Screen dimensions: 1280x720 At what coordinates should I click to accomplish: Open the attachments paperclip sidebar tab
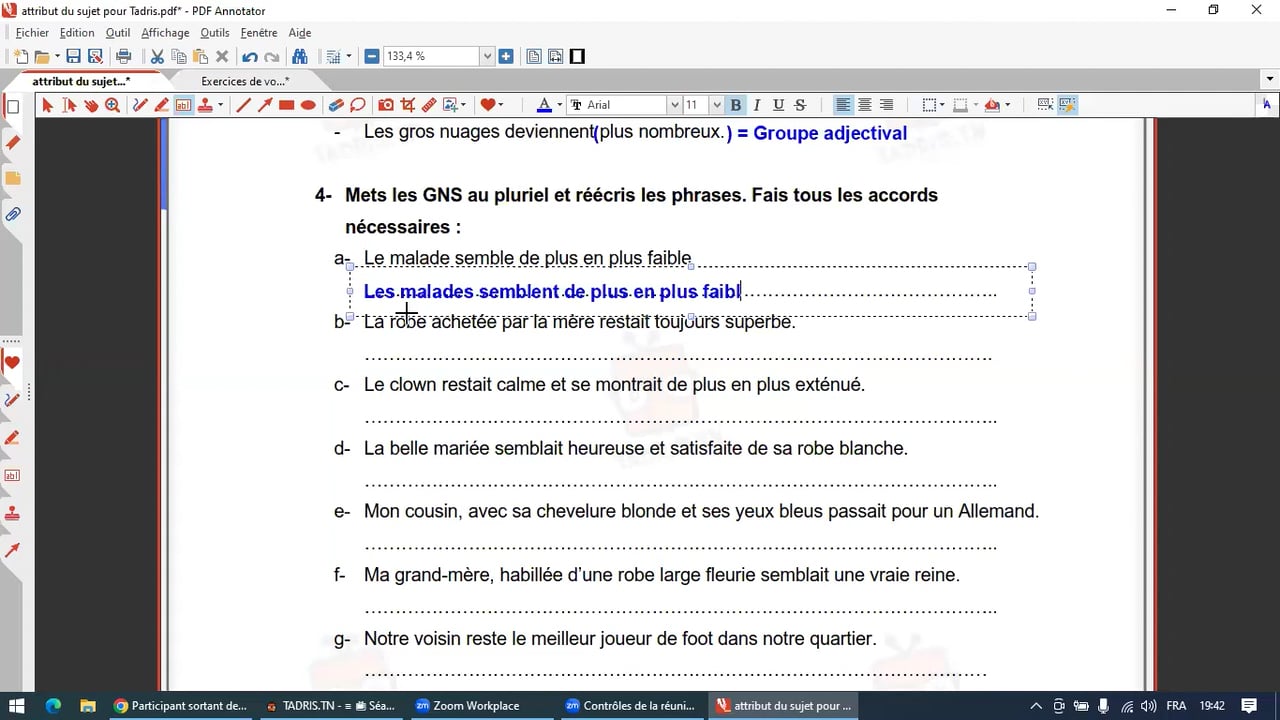tap(13, 214)
